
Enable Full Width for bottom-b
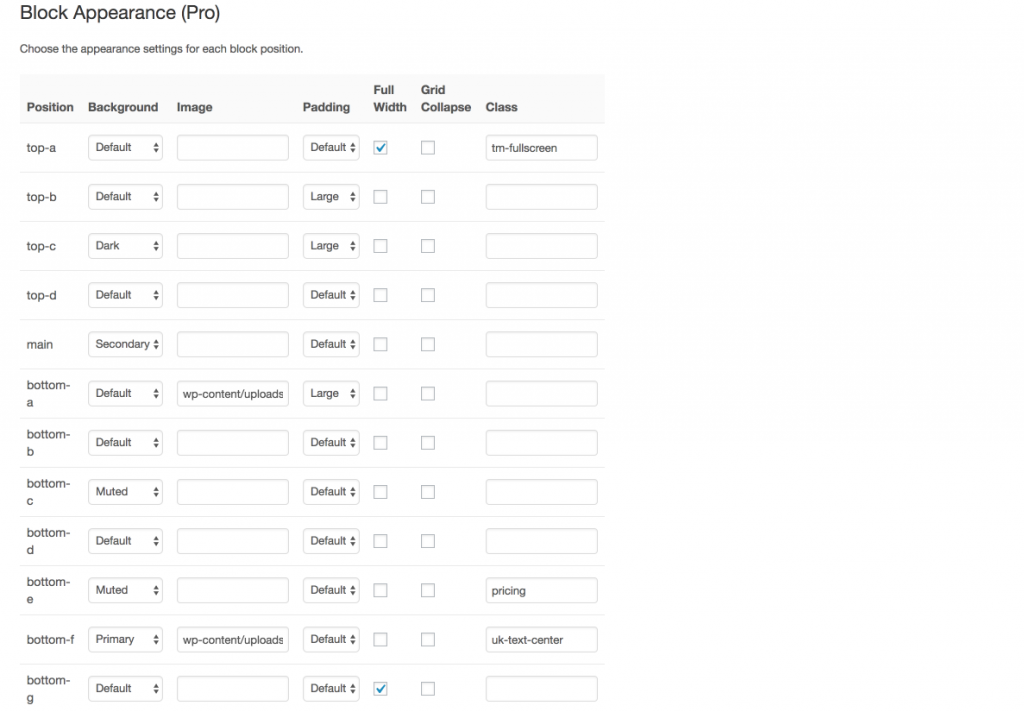tap(380, 442)
